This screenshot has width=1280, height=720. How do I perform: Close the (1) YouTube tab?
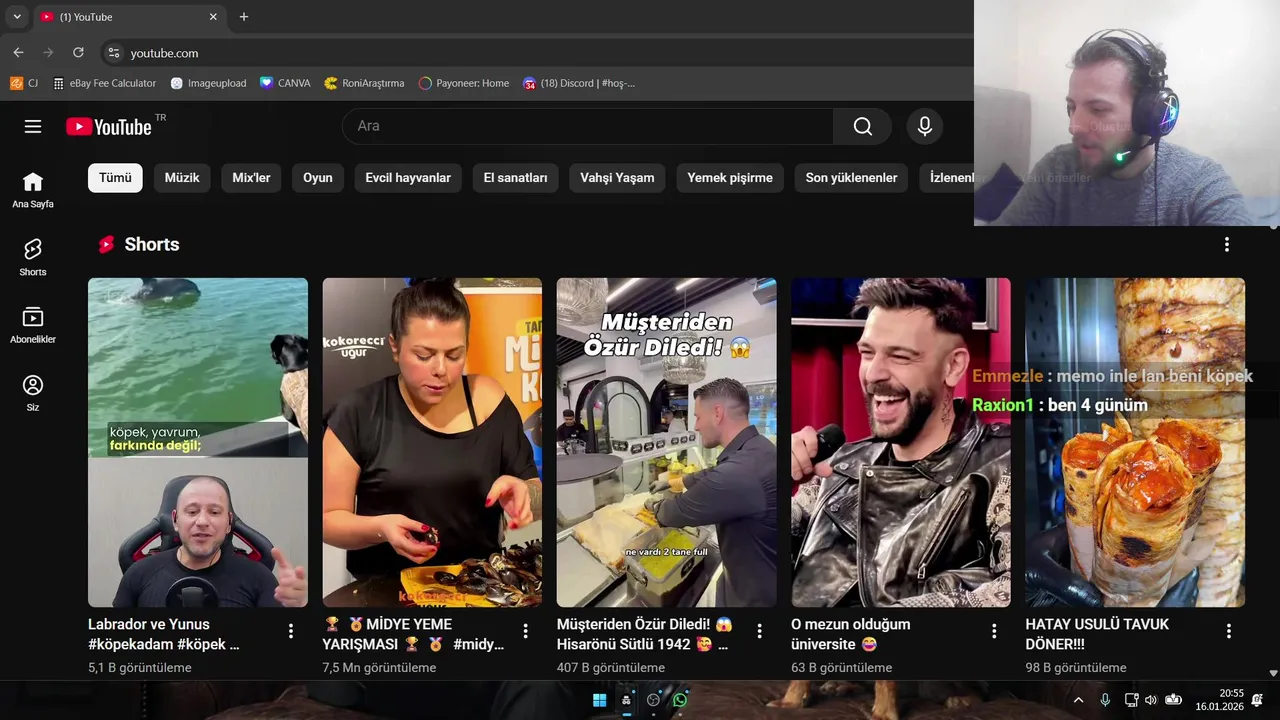pyautogui.click(x=213, y=17)
